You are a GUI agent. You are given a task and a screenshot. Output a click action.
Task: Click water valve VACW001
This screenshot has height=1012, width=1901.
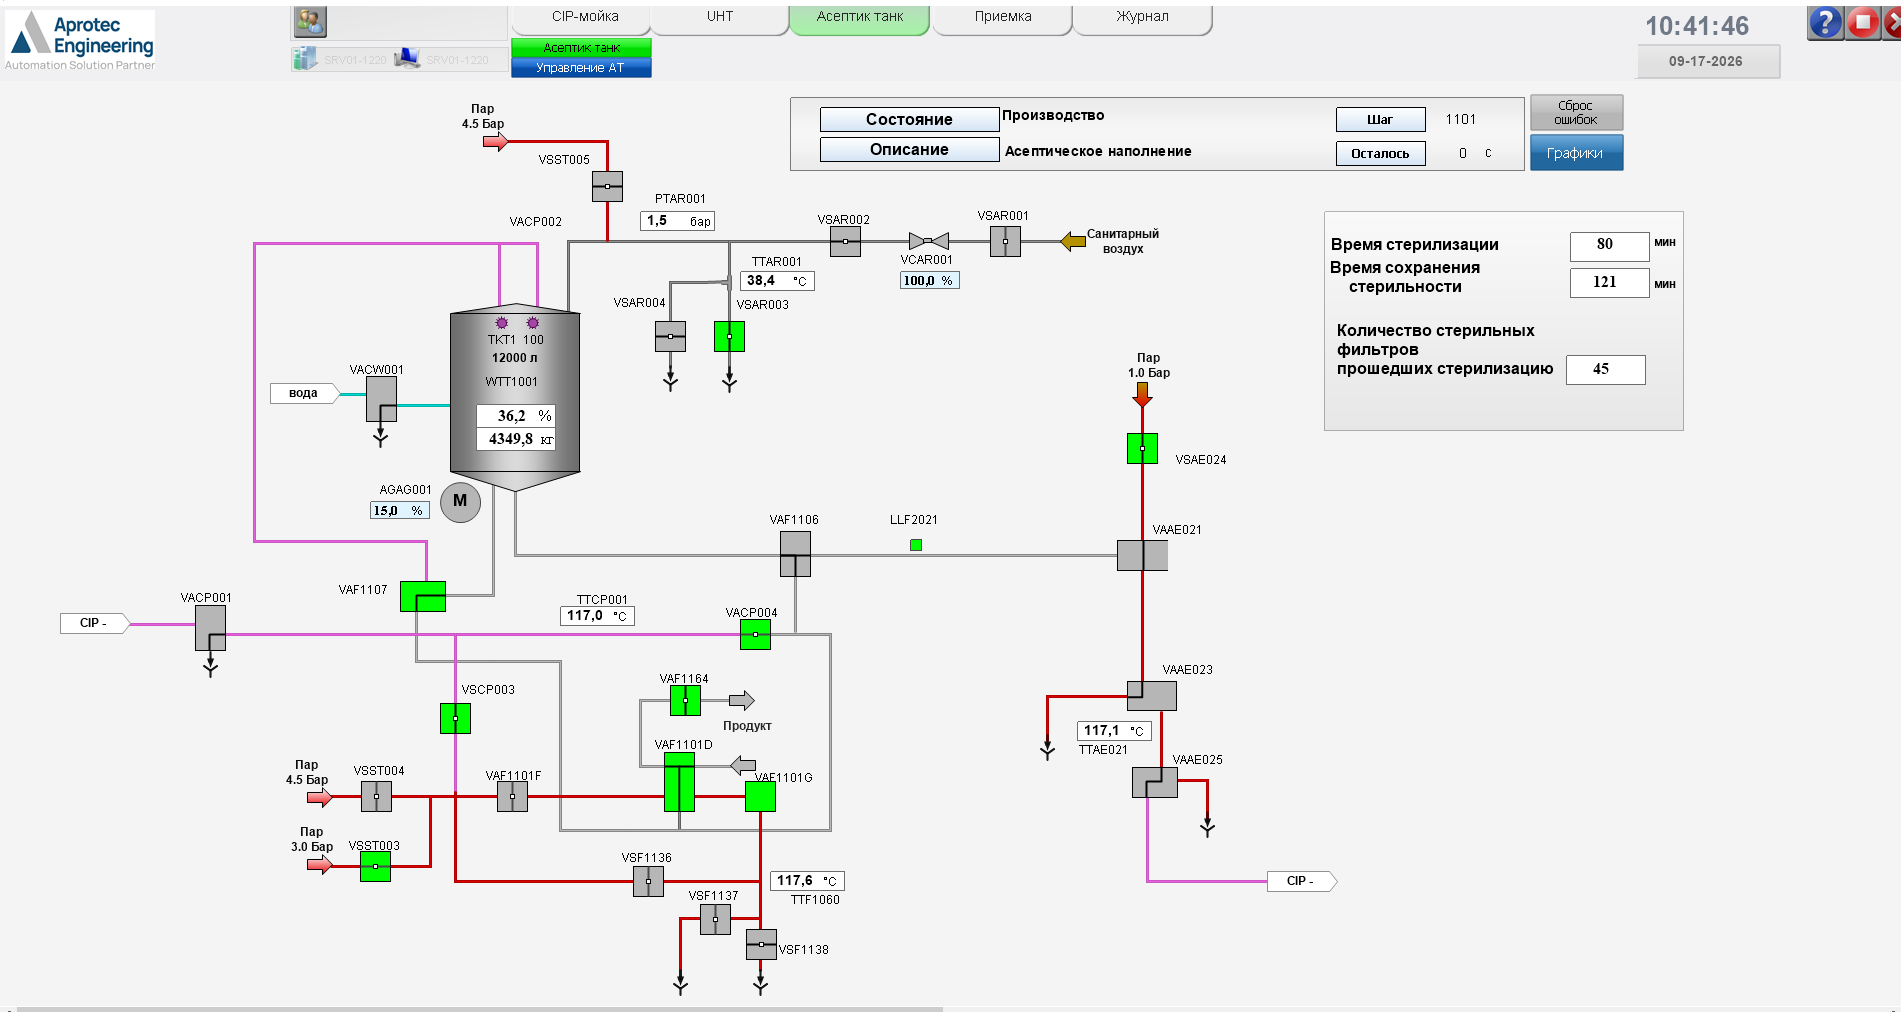click(x=381, y=399)
